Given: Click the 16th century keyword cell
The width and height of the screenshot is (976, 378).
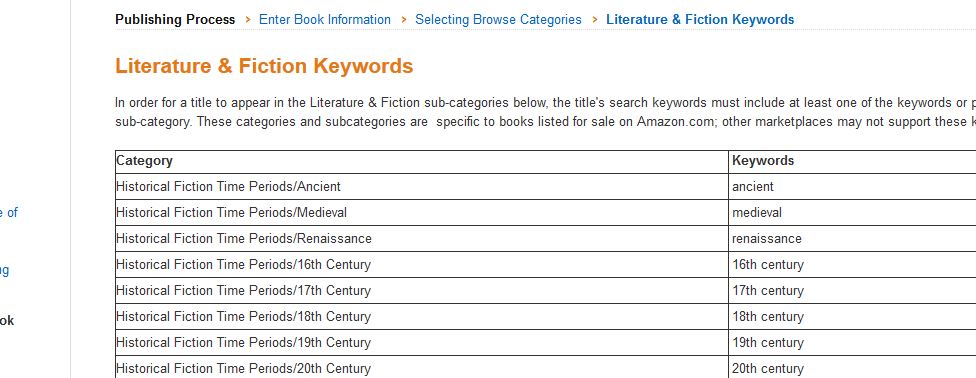Looking at the screenshot, I should (854, 265).
